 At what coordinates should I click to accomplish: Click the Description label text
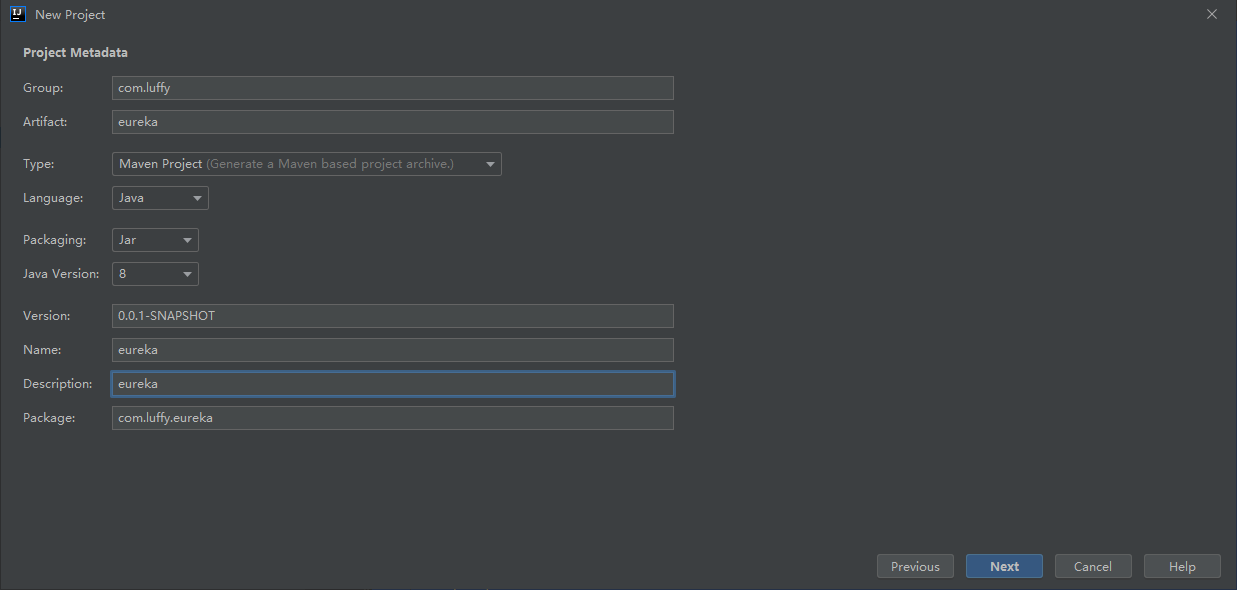coord(58,384)
